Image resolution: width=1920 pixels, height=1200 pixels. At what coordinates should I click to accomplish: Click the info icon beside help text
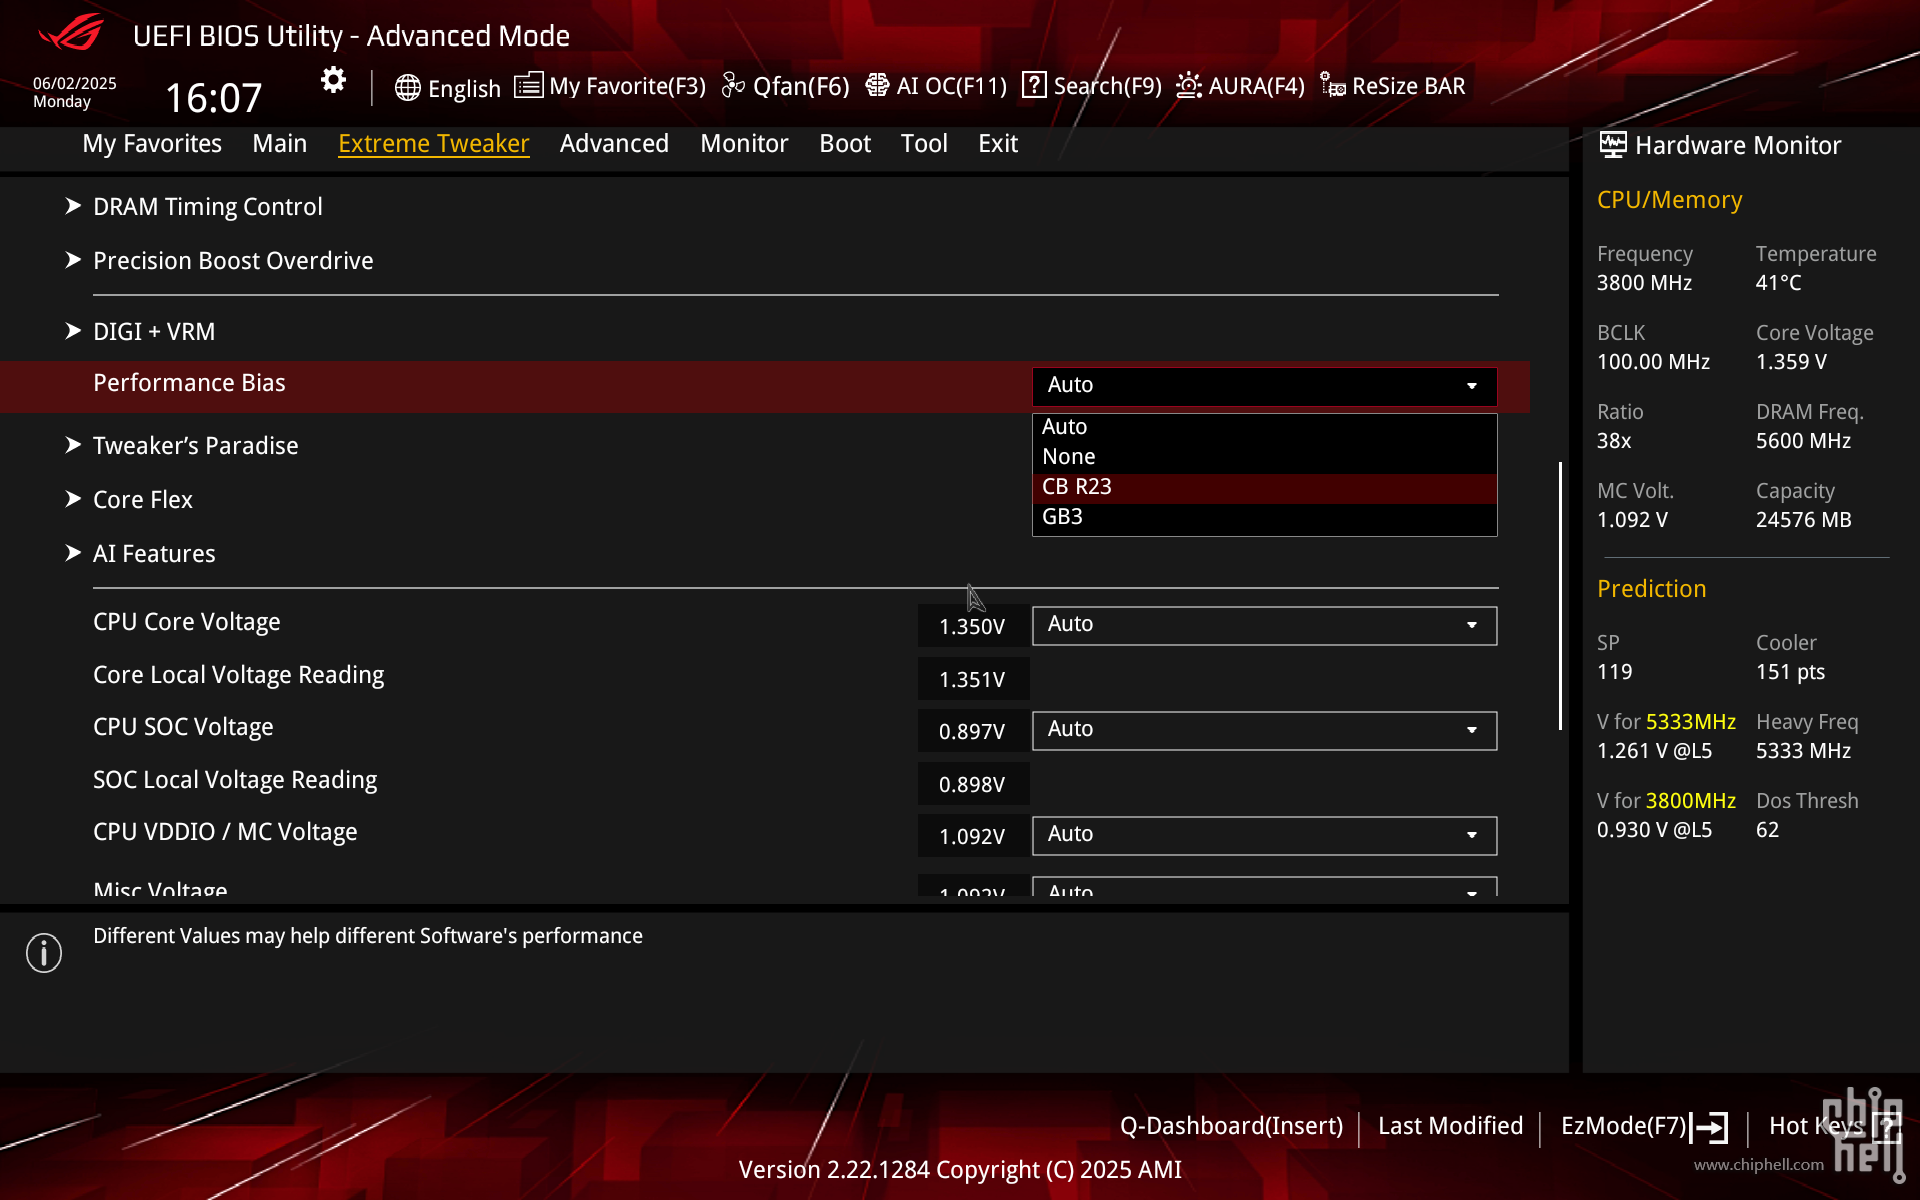pos(44,953)
